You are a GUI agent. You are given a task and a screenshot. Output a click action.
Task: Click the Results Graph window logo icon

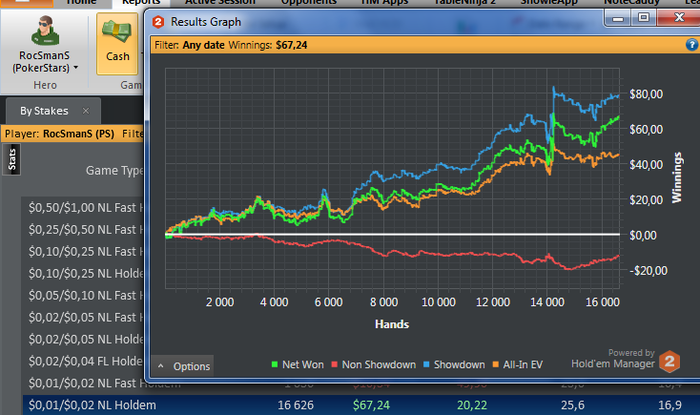pyautogui.click(x=158, y=21)
